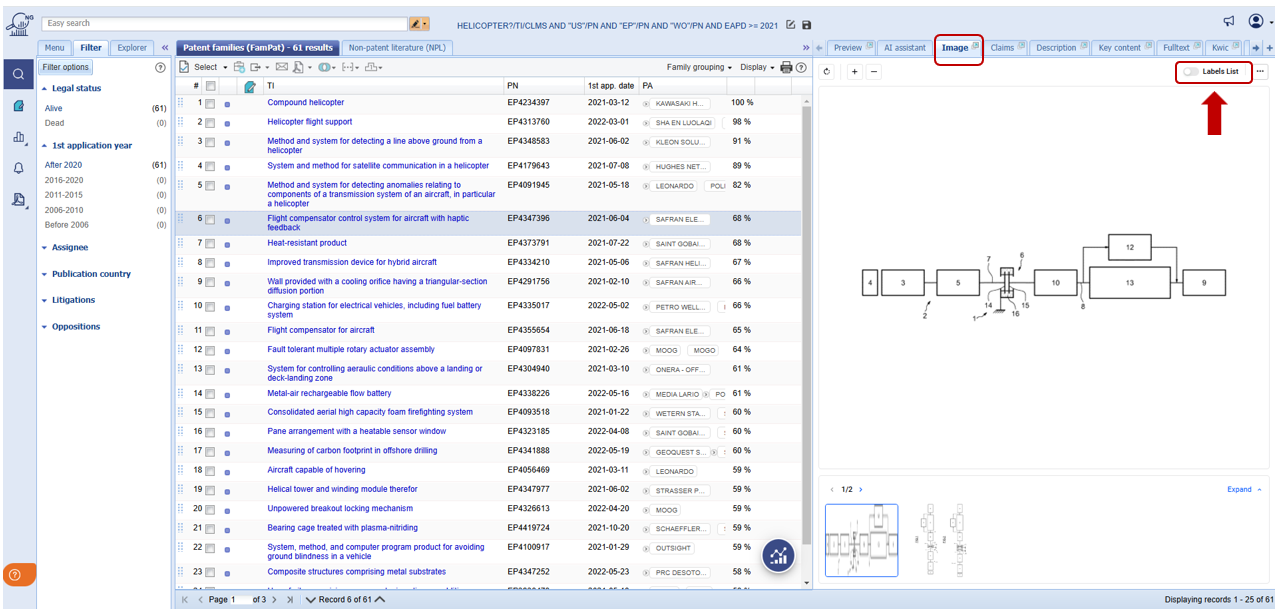Click the edit query icon next to the query string
Screen dimensions: 1280x612
(791, 24)
